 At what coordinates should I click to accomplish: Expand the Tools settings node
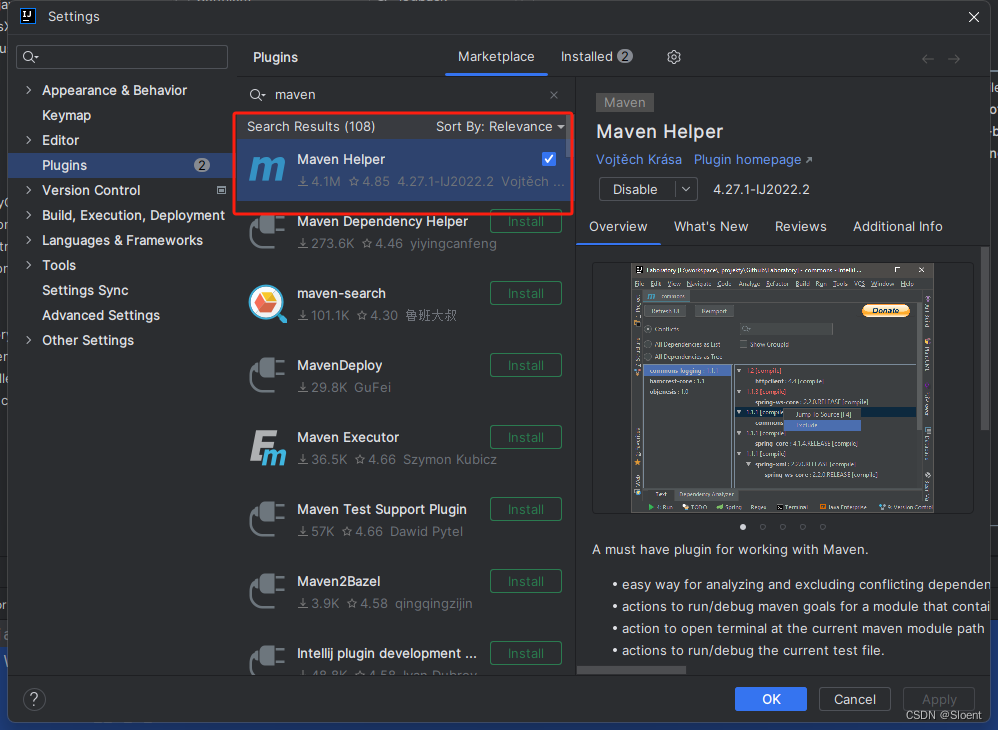pos(29,265)
